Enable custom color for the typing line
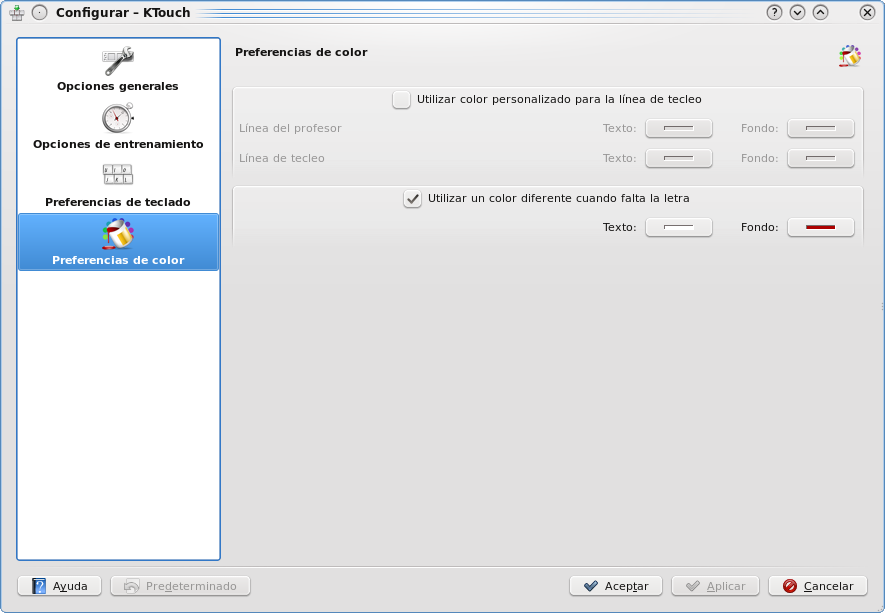885x613 pixels. pos(401,100)
